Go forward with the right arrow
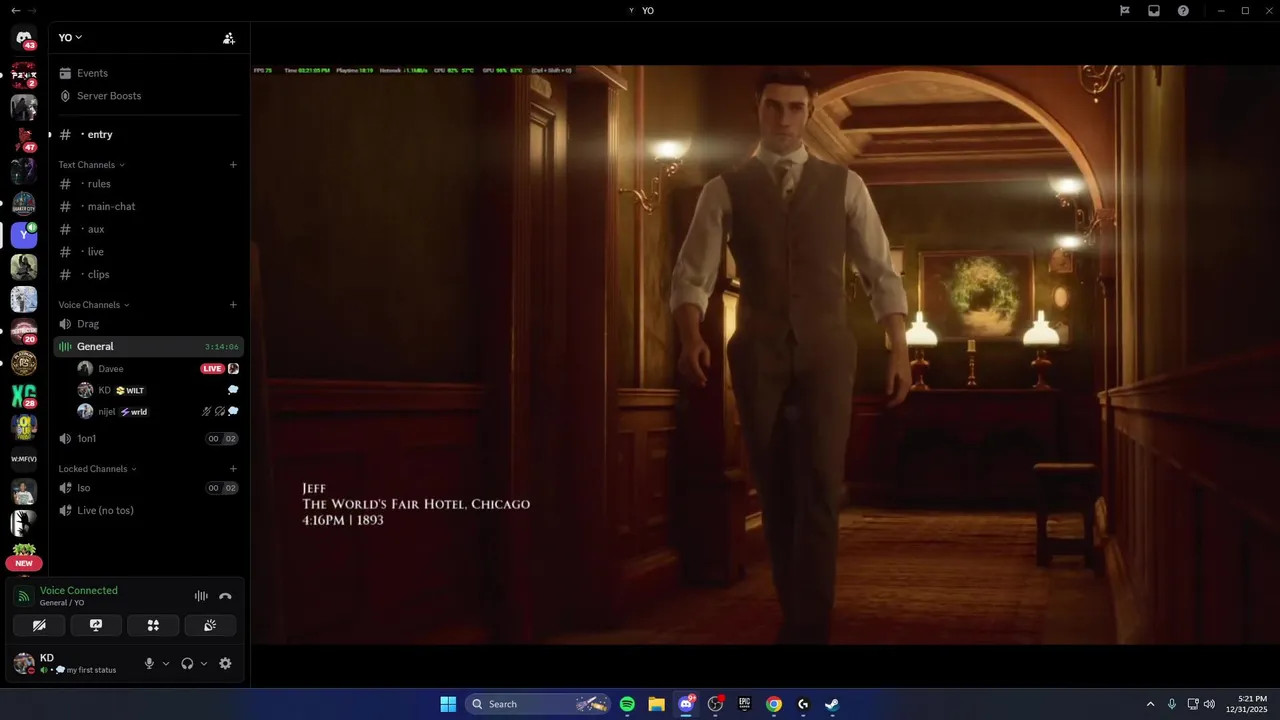The image size is (1280, 720). 32,10
